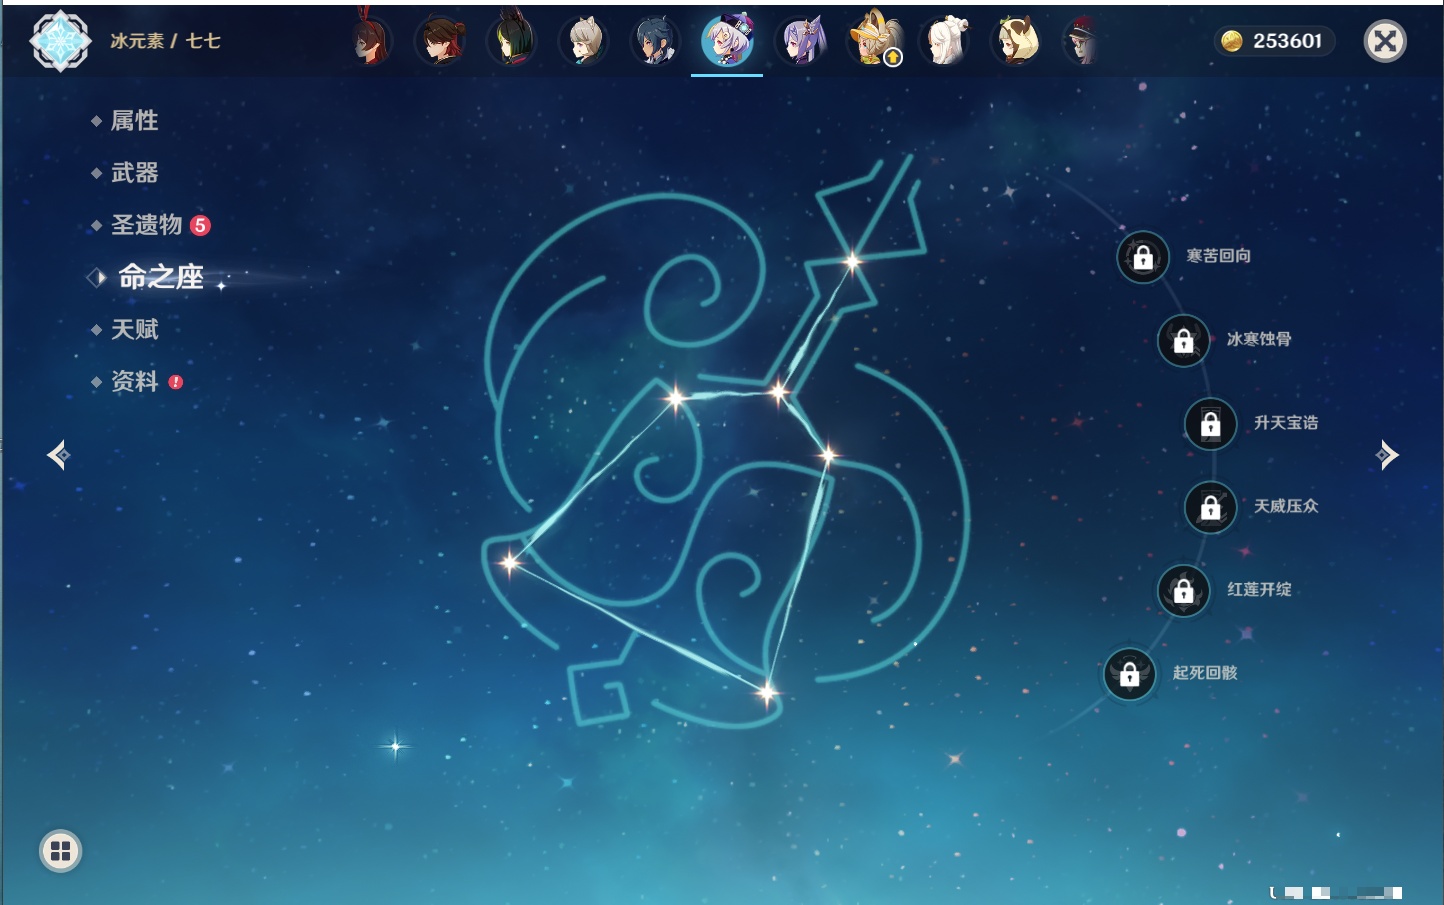Image resolution: width=1444 pixels, height=905 pixels.
Task: Open the locked 寒苦回向 constellation node
Action: (1143, 258)
